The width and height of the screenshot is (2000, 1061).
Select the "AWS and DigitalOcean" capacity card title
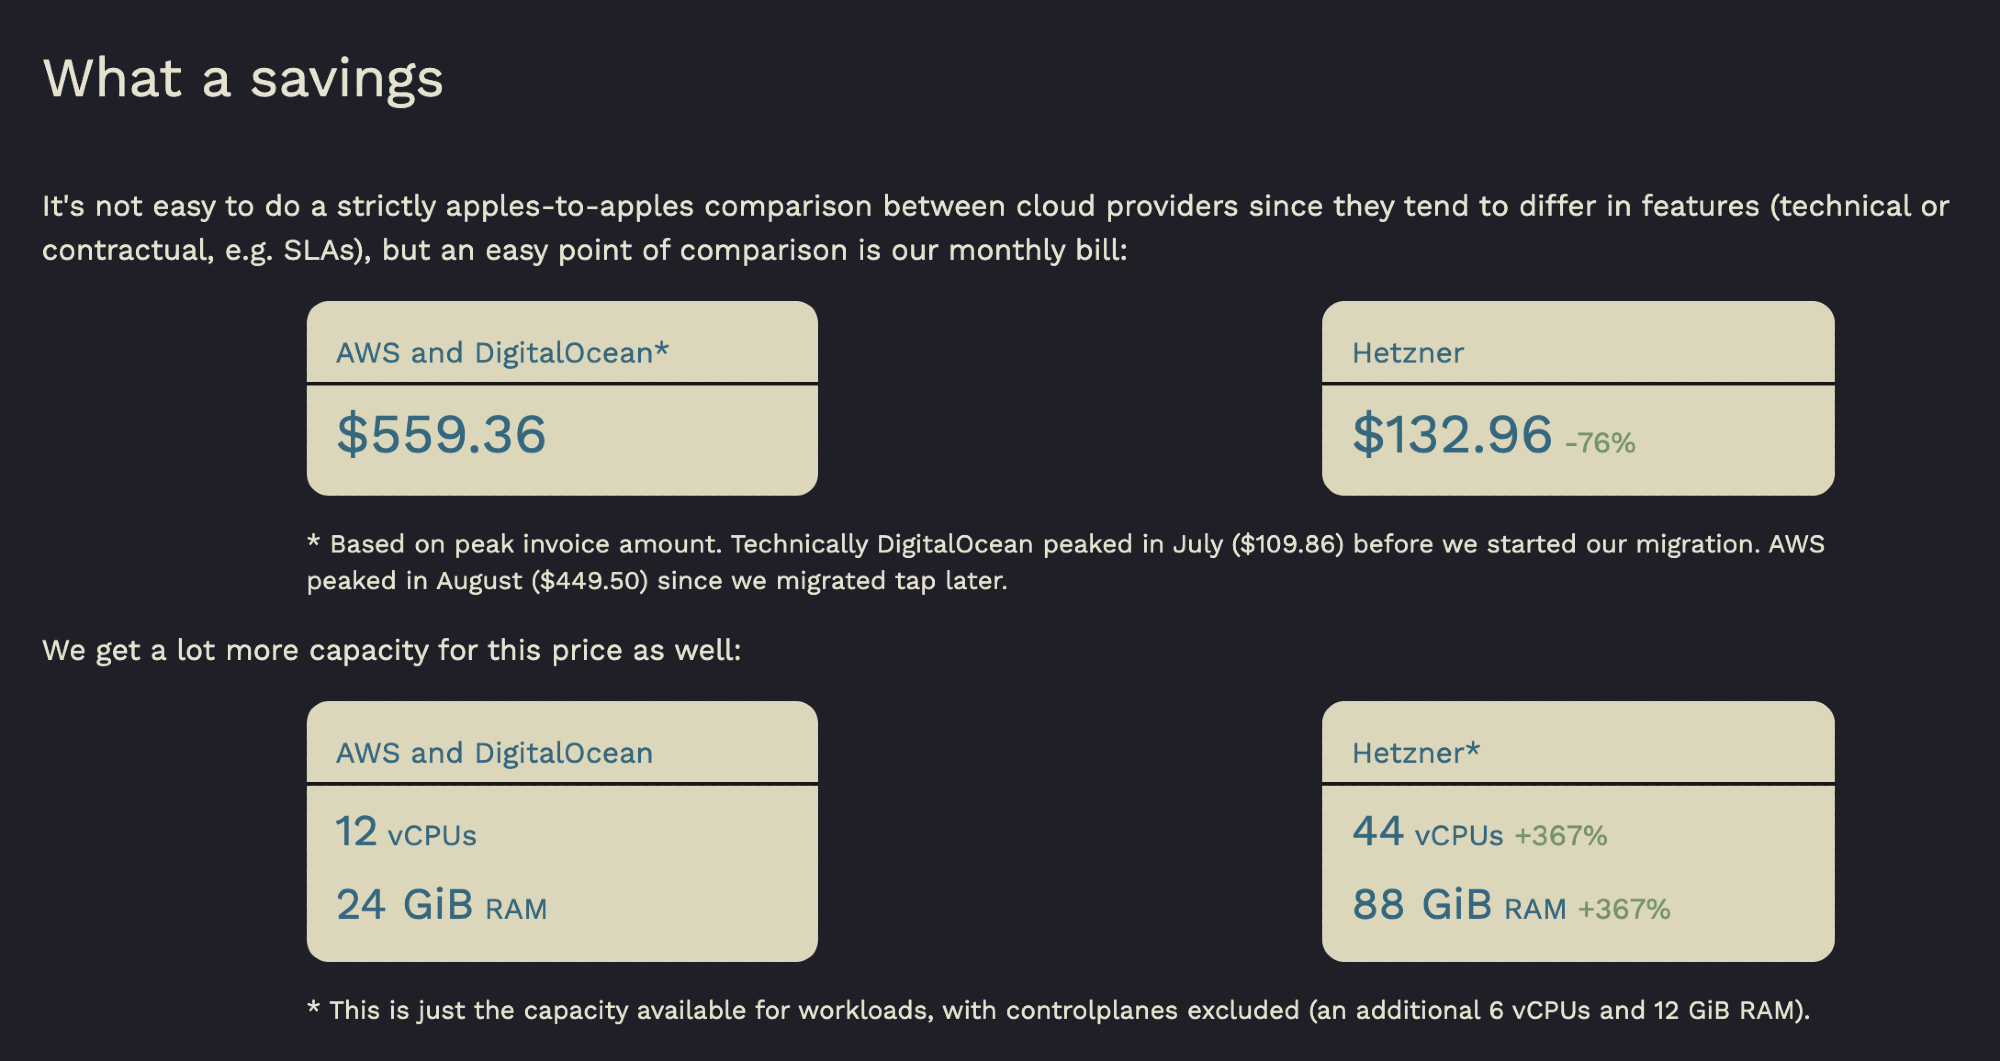pyautogui.click(x=494, y=753)
